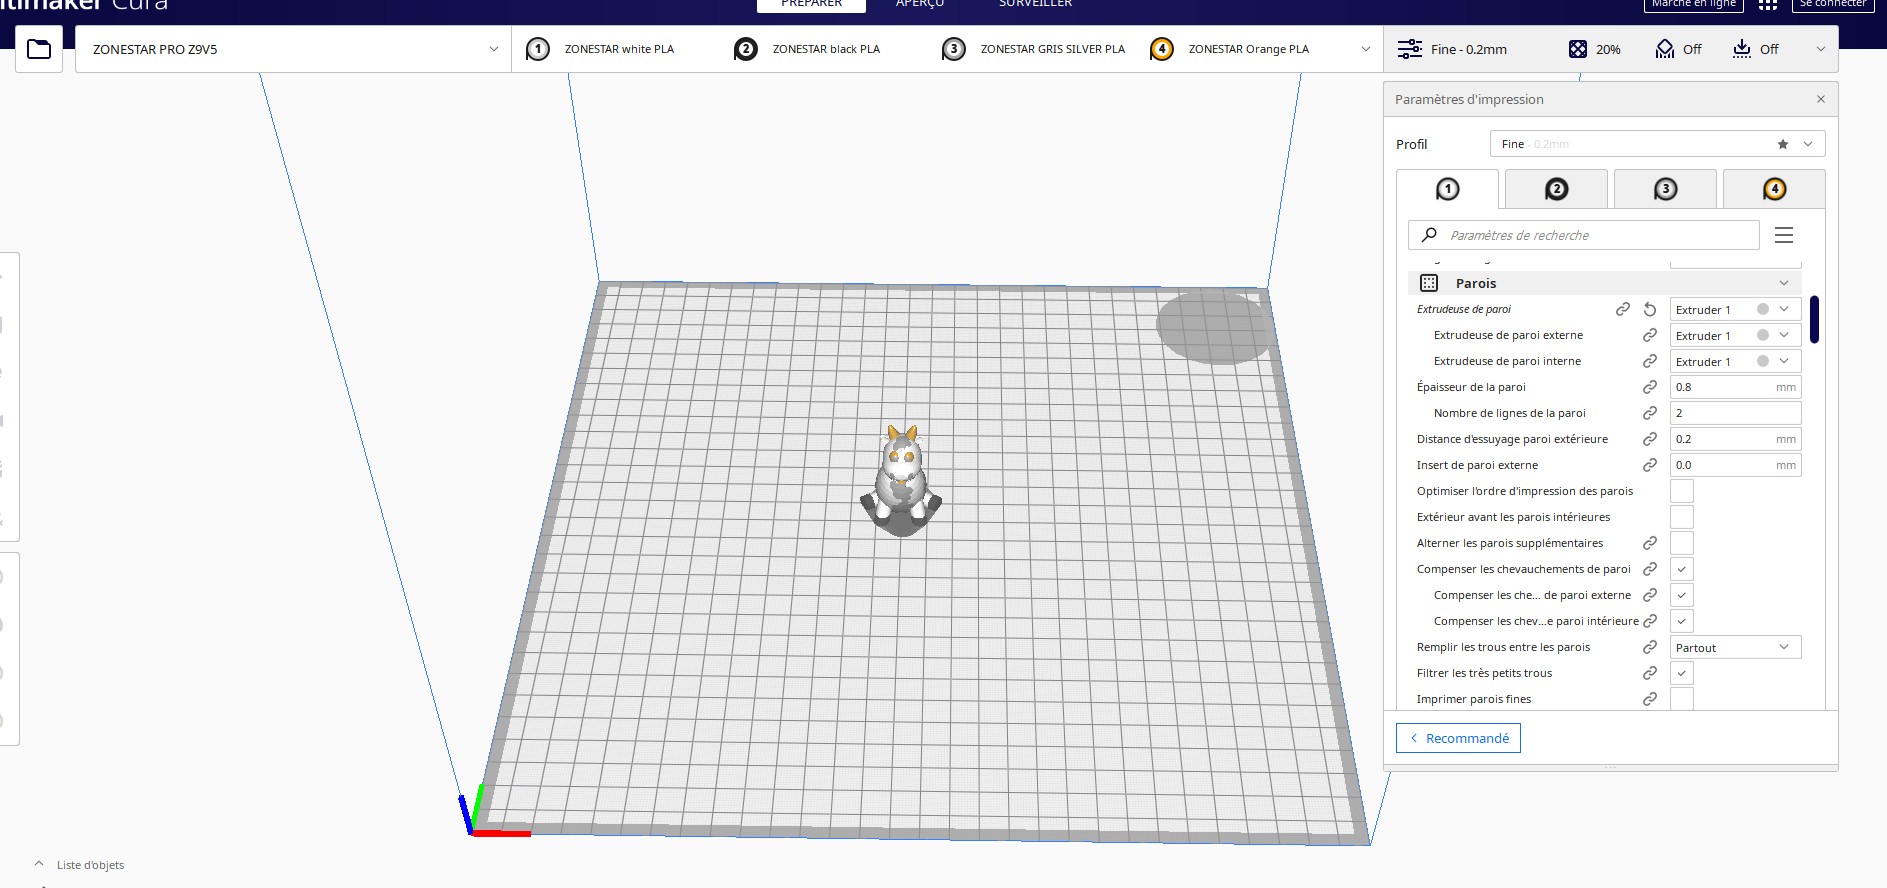Select extruder 2 ZONESTAR black PLA
The height and width of the screenshot is (888, 1887).
808,49
